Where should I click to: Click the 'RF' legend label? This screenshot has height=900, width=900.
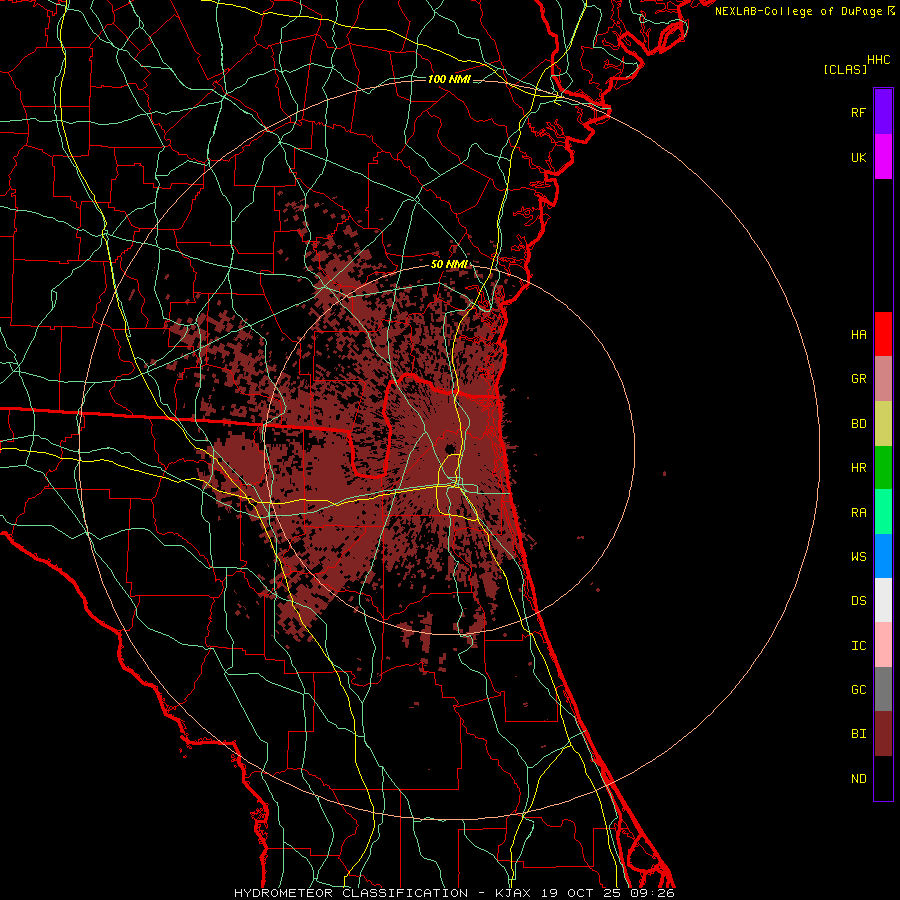click(858, 112)
